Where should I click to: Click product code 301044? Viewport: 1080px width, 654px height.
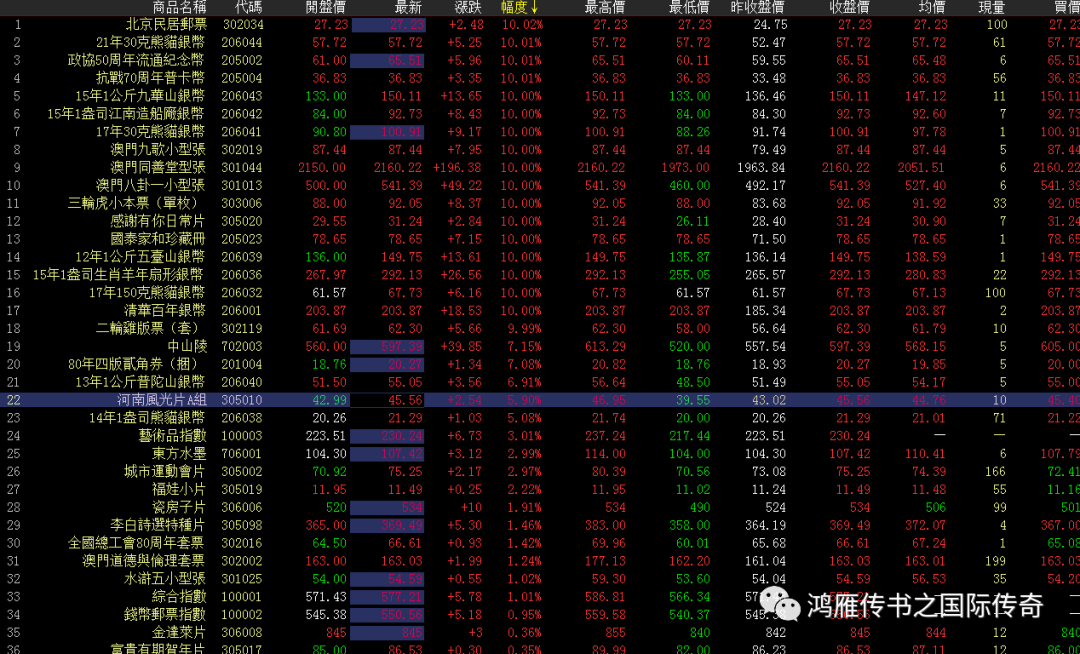coord(242,167)
